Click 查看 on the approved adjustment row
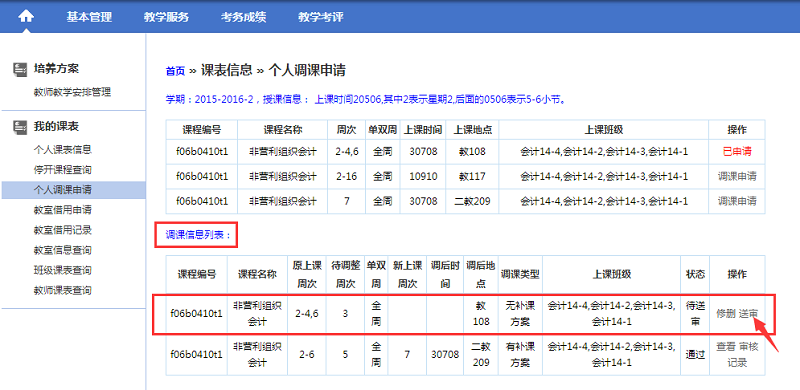 [x=726, y=347]
